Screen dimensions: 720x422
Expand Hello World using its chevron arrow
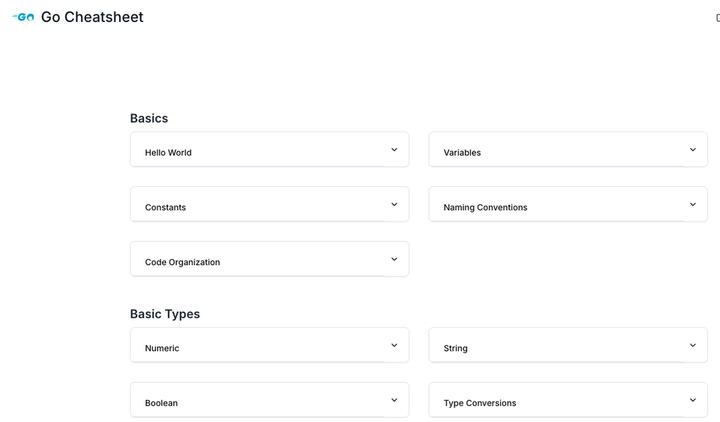coord(394,150)
